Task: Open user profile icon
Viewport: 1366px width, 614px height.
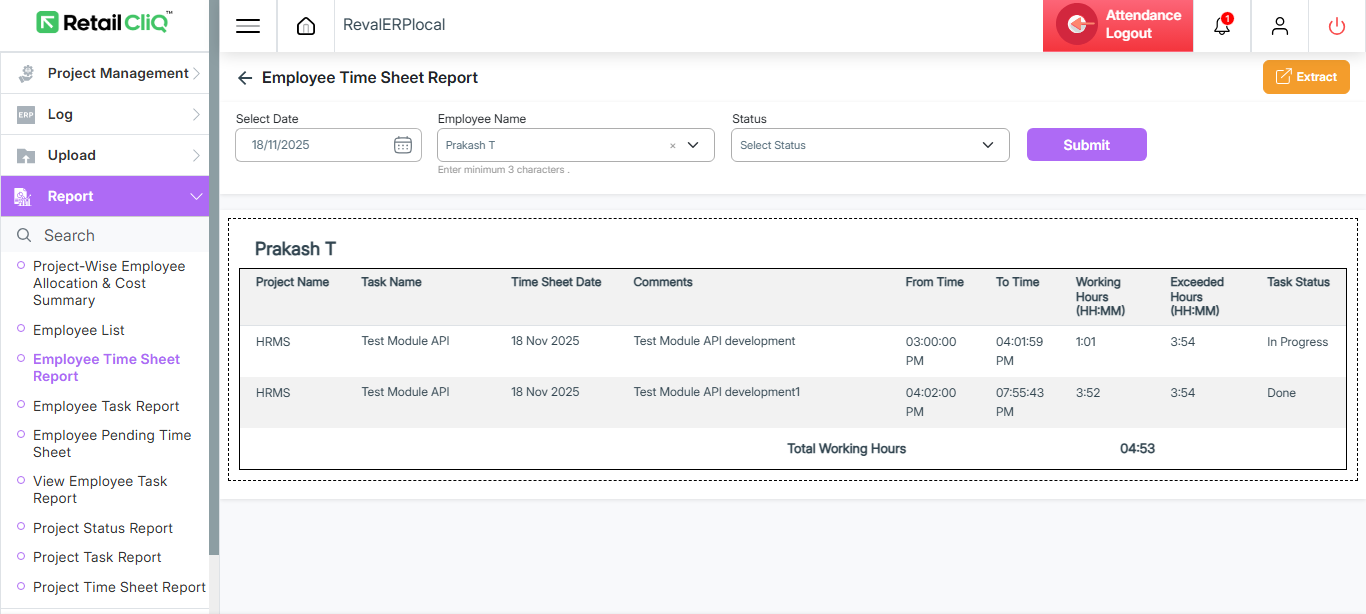Action: pyautogui.click(x=1280, y=26)
